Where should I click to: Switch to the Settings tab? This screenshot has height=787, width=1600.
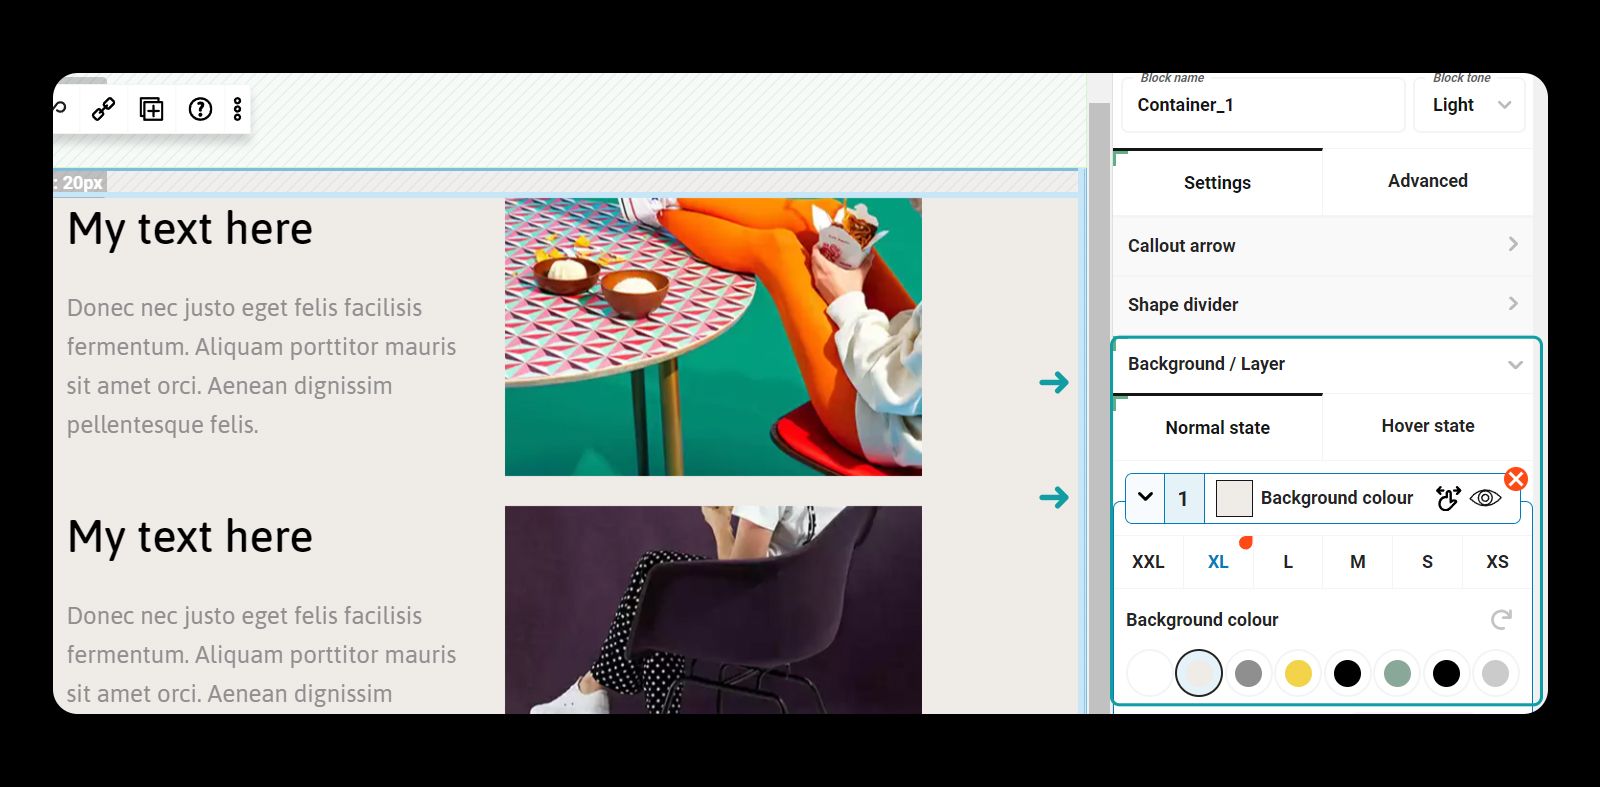[x=1217, y=183]
